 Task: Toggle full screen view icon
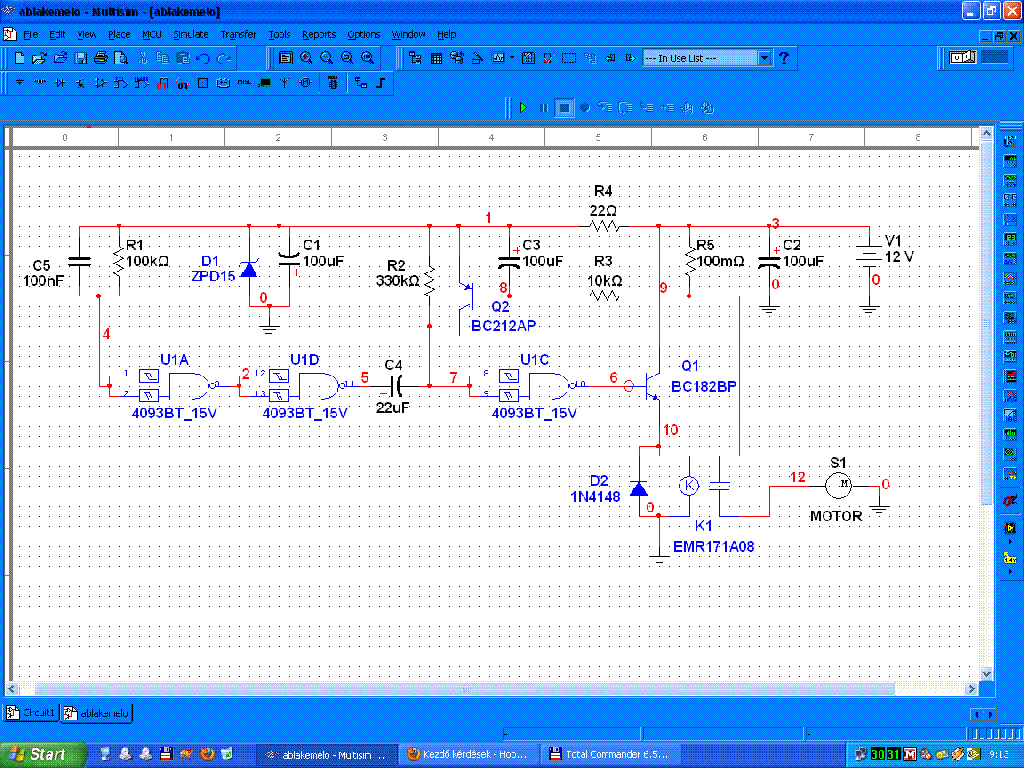(x=285, y=58)
